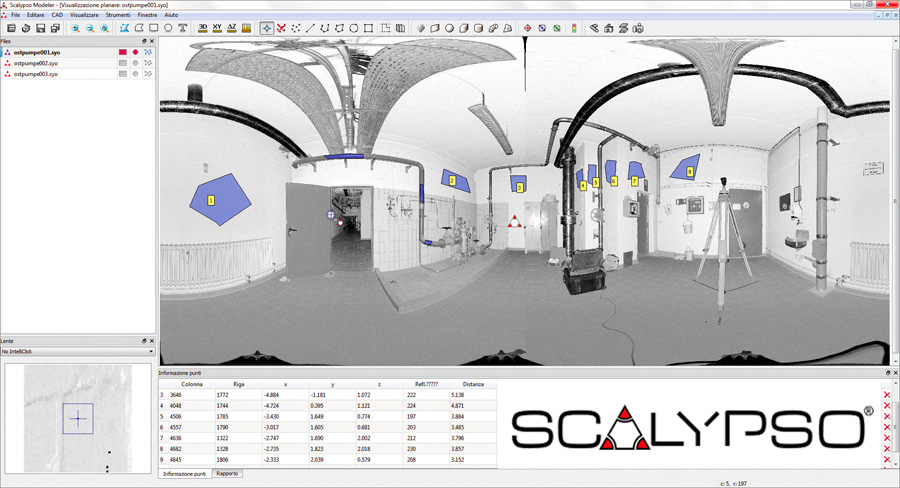Toggle red circle for ostpumpe001.syo

click(x=135, y=52)
